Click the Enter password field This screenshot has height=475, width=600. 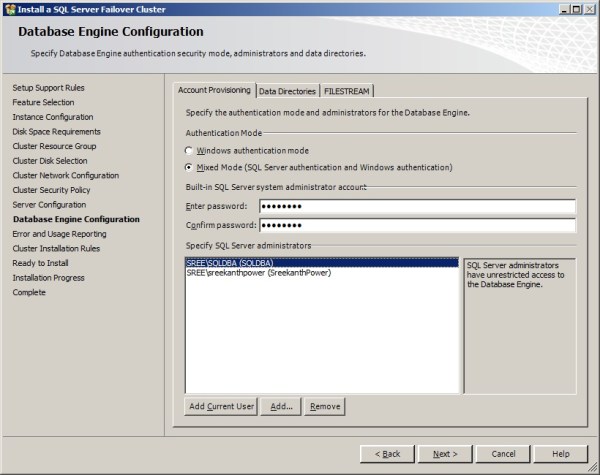click(x=417, y=207)
